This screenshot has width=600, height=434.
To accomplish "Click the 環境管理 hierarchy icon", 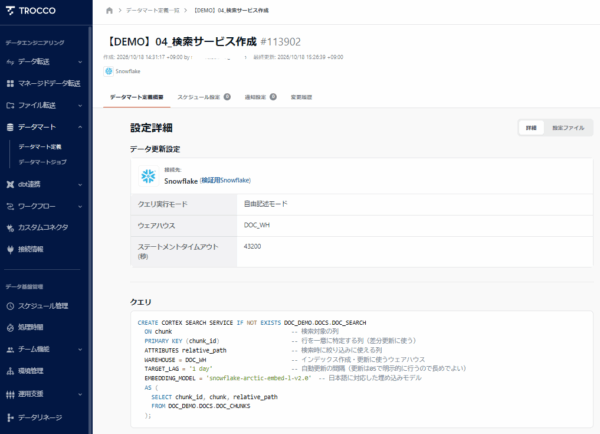I will 10,371.
